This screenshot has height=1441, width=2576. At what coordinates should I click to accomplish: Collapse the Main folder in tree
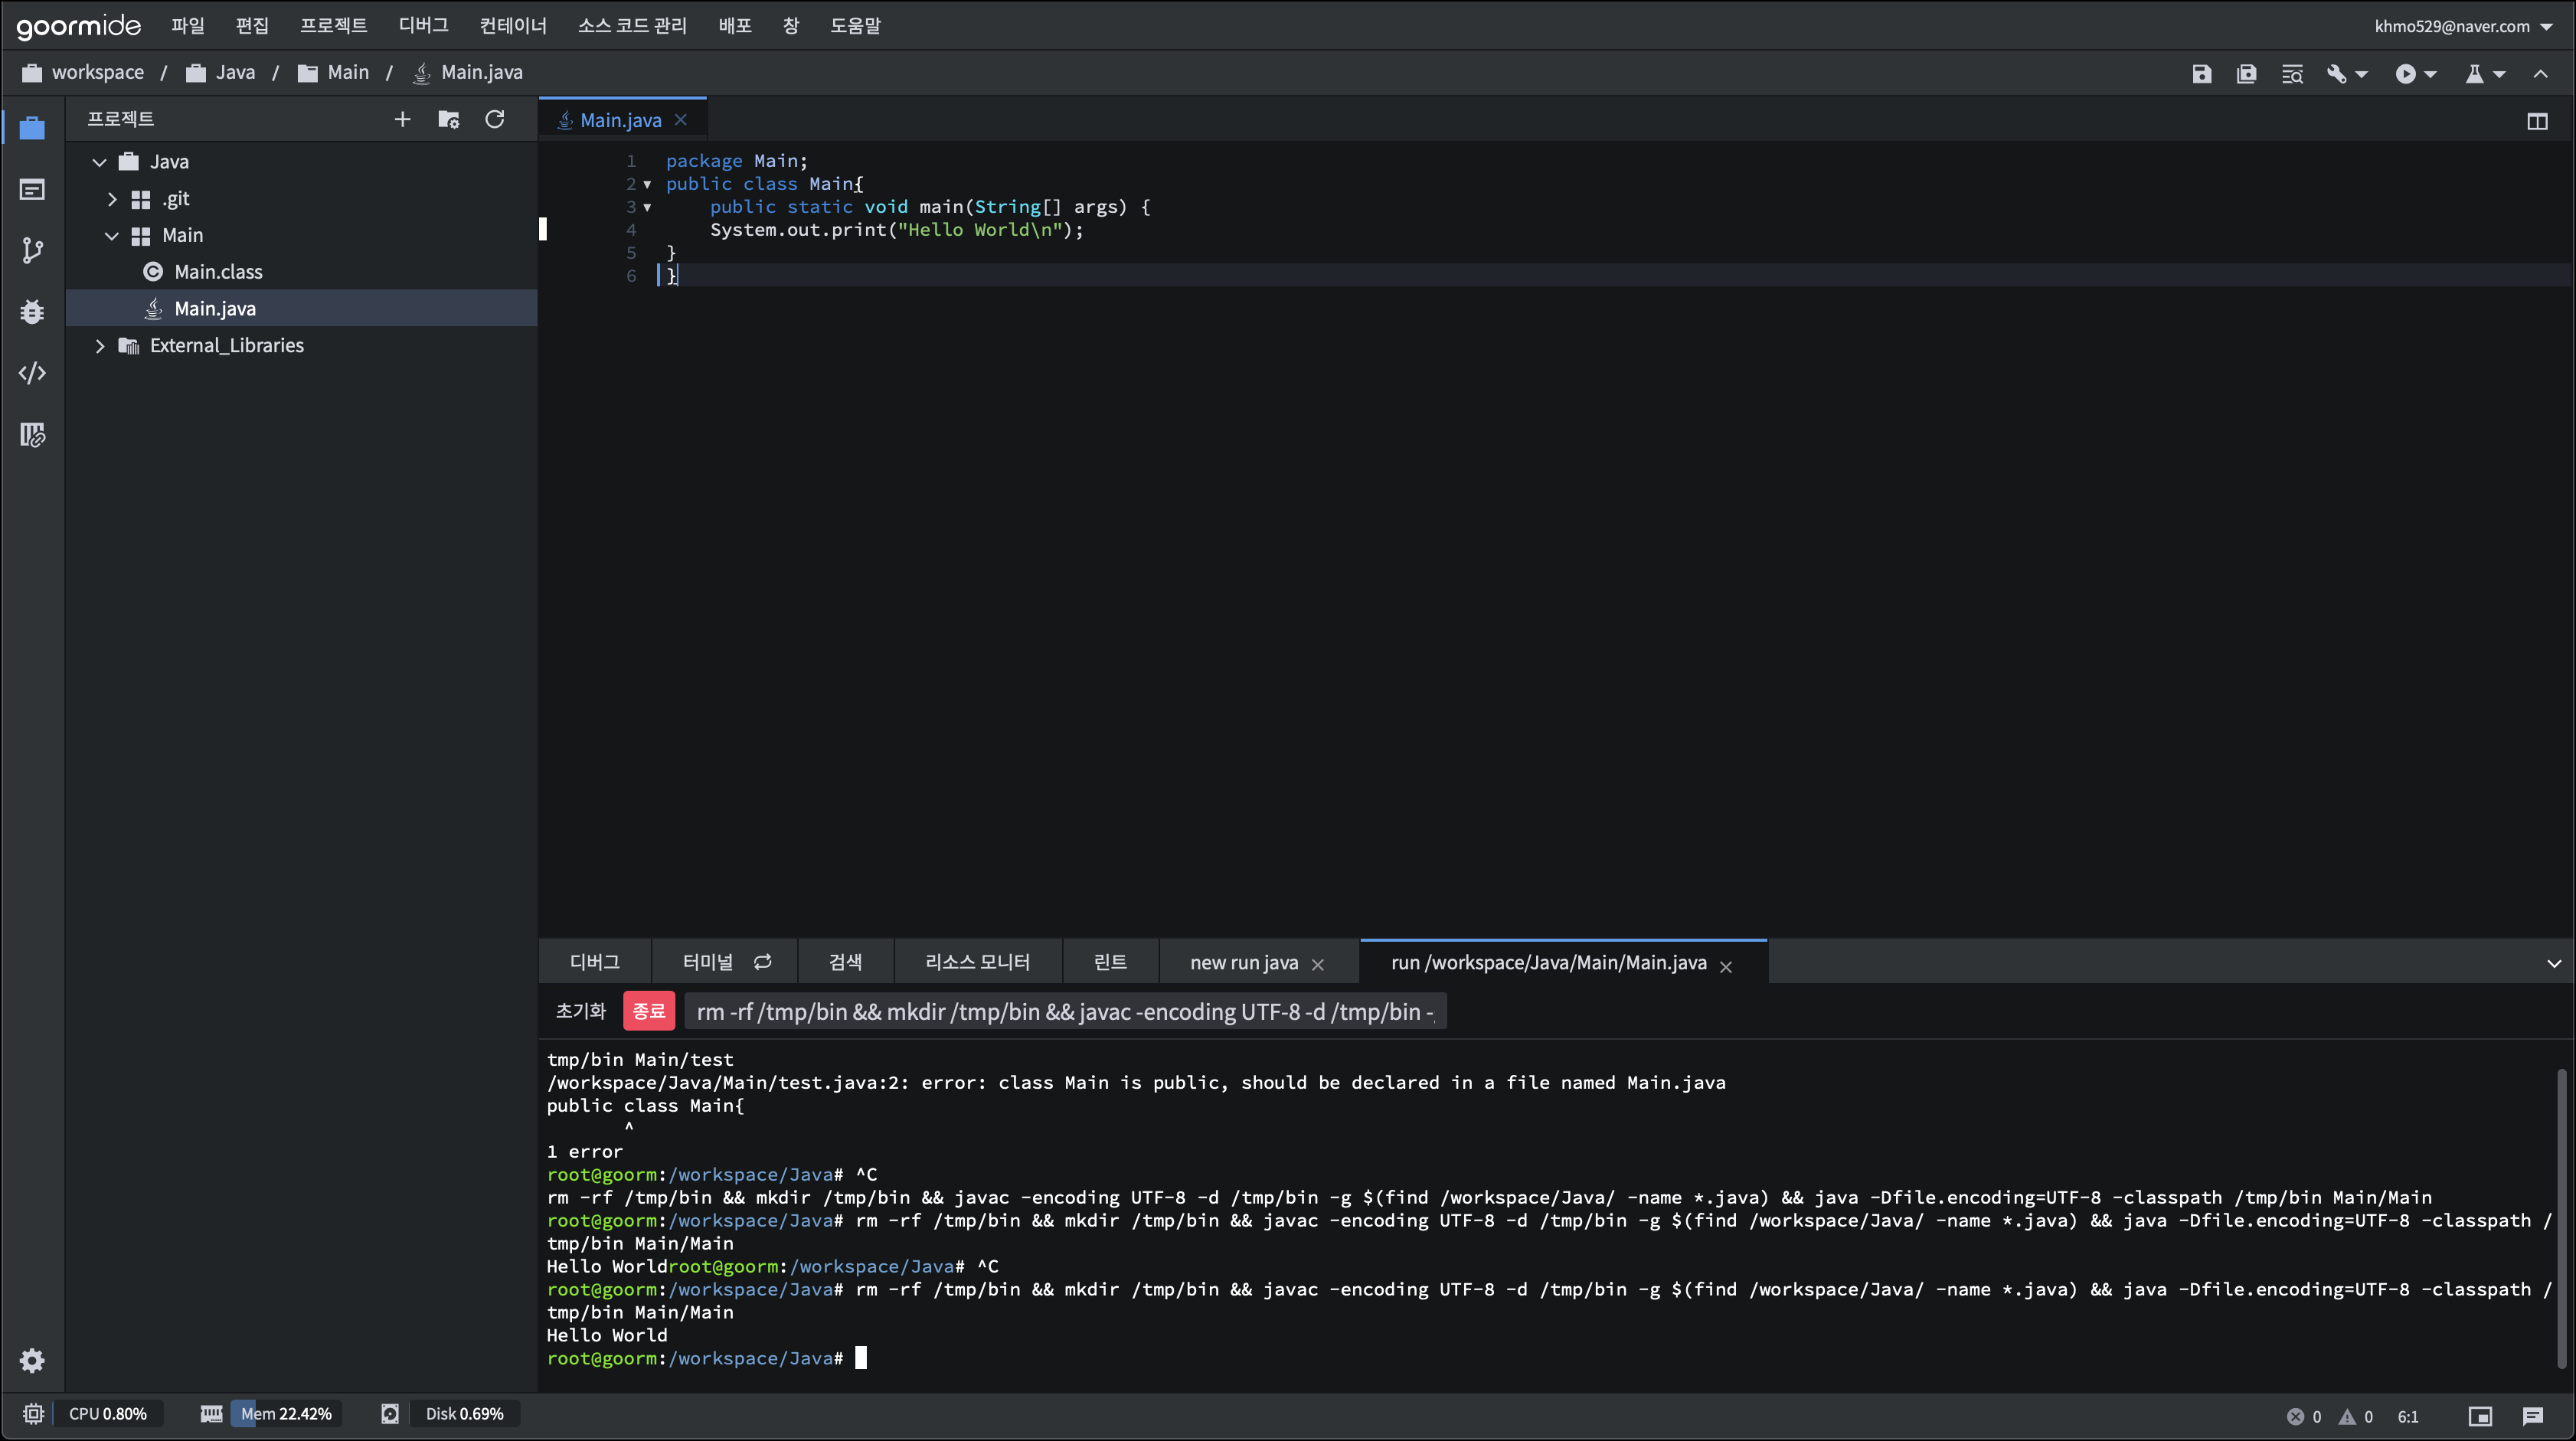click(112, 236)
